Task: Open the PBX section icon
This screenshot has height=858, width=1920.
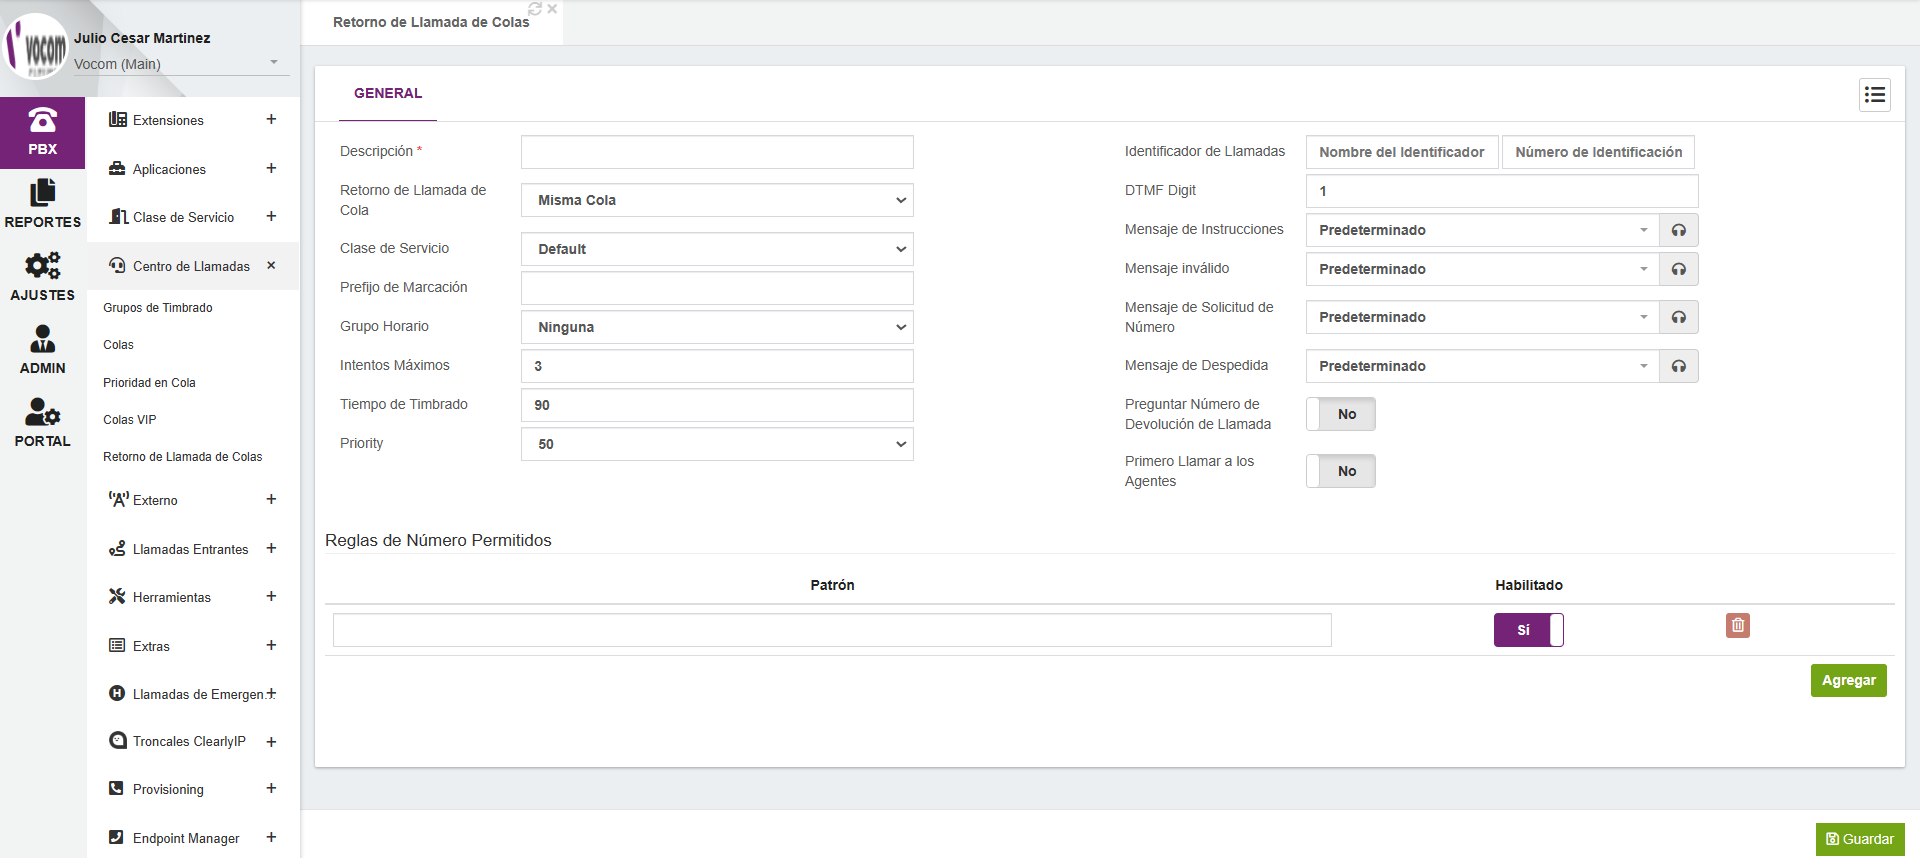Action: tap(42, 121)
